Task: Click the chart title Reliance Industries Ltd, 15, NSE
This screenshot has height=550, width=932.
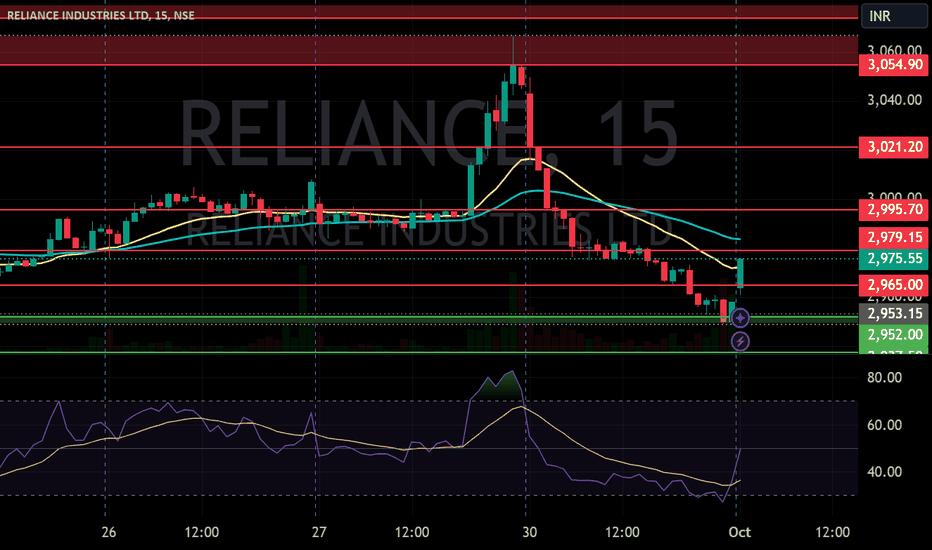Action: [x=100, y=15]
